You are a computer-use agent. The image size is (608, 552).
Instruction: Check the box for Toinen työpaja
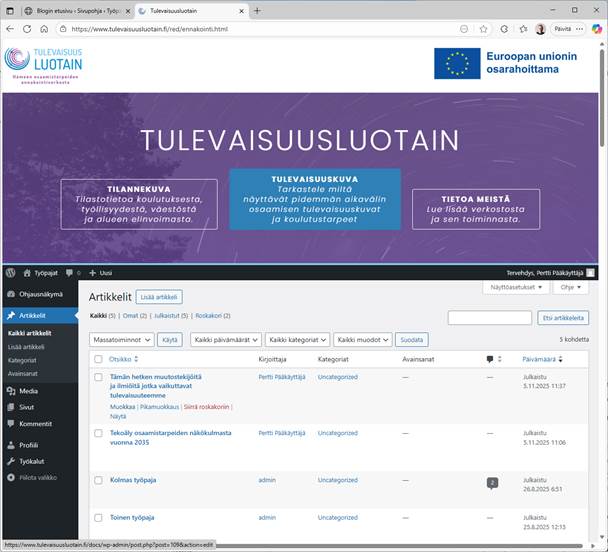click(x=98, y=517)
